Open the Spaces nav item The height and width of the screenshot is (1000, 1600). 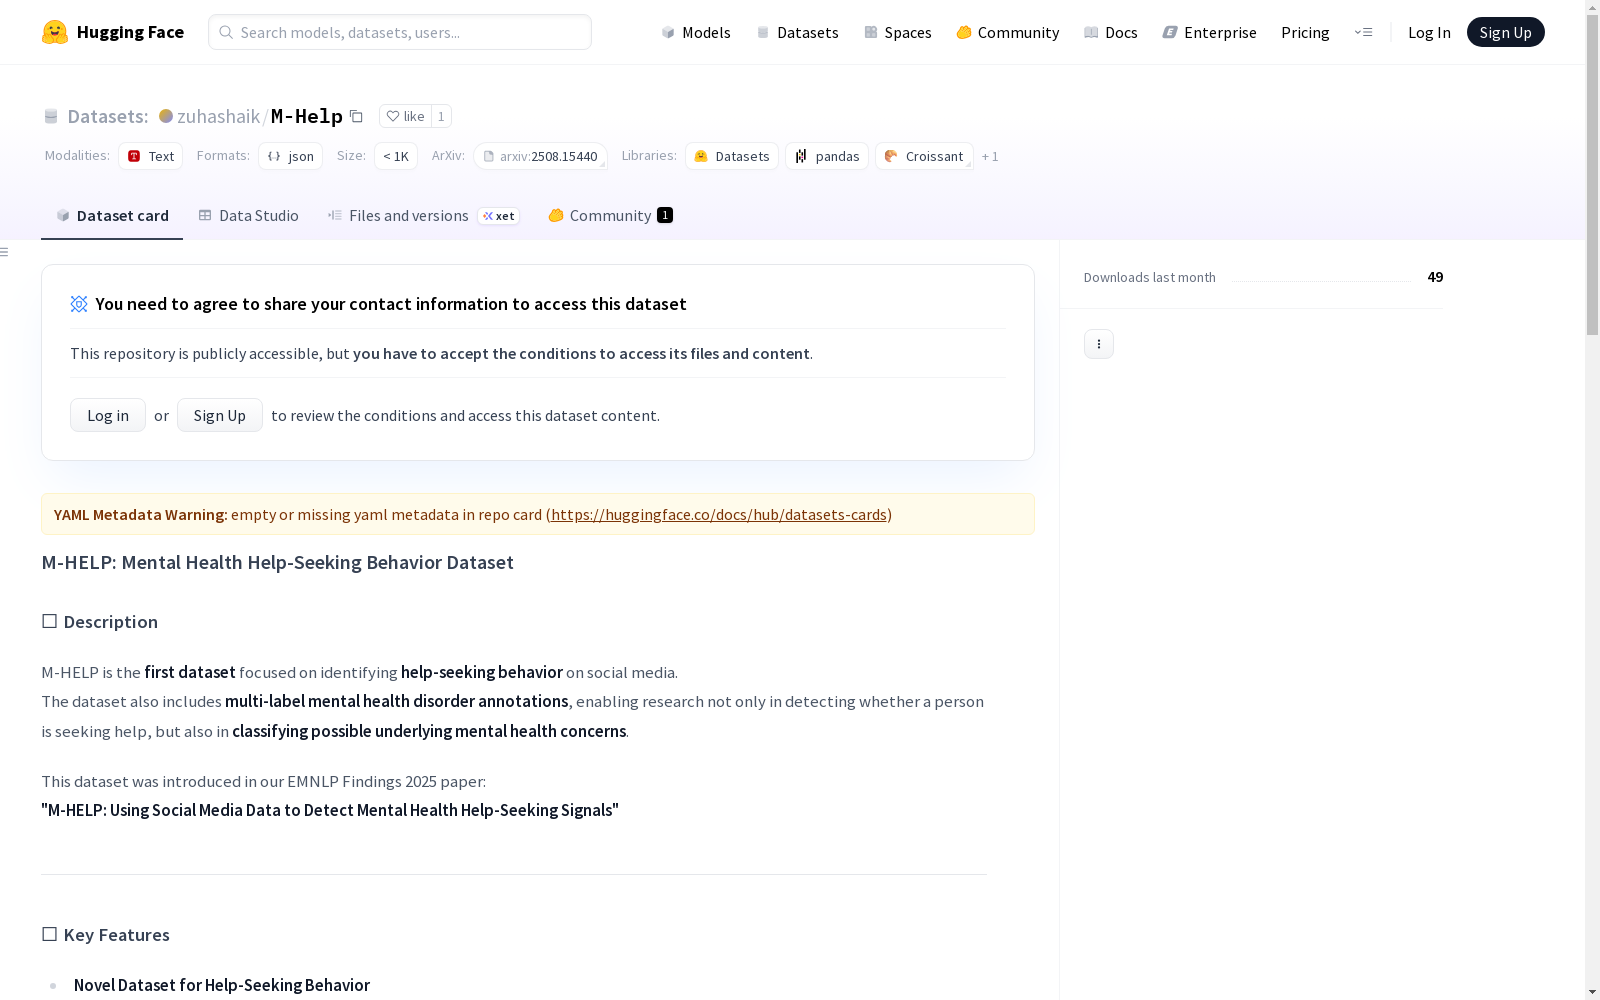click(x=898, y=32)
